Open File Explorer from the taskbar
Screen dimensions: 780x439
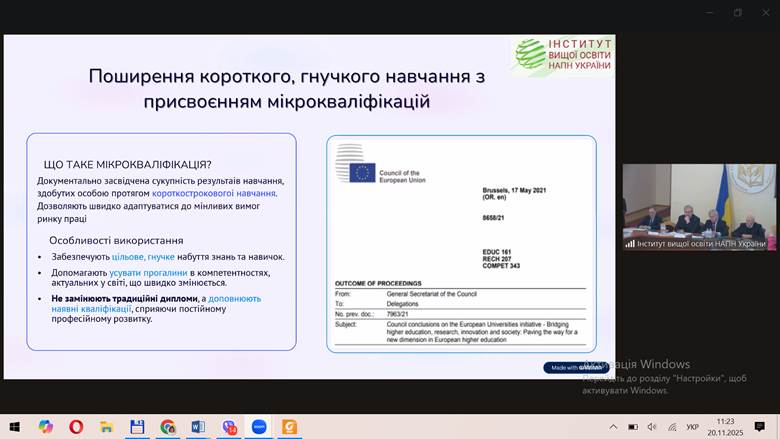tap(106, 427)
